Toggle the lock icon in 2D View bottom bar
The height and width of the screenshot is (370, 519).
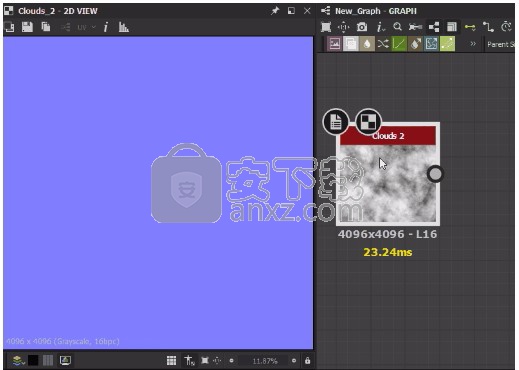pyautogui.click(x=307, y=360)
